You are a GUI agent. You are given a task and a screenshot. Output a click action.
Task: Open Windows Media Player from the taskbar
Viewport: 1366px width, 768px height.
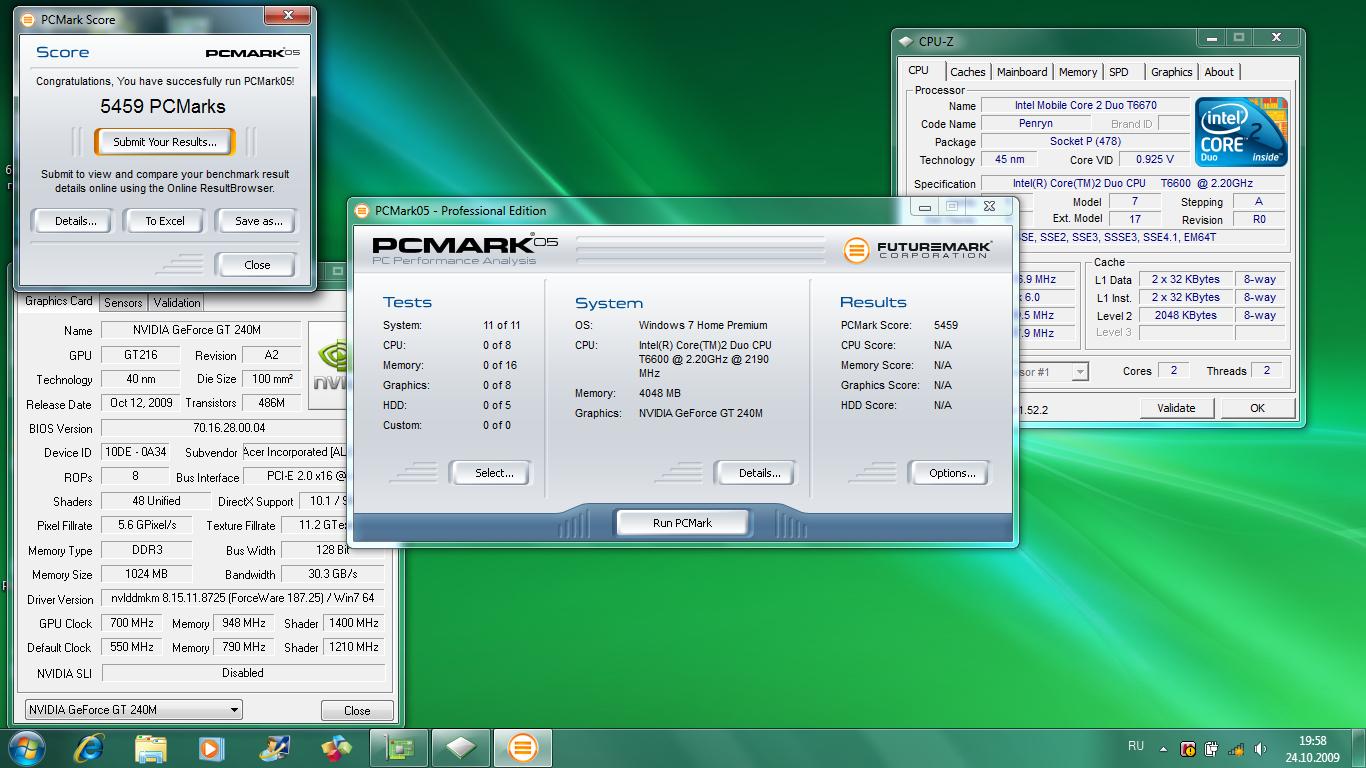tap(211, 747)
